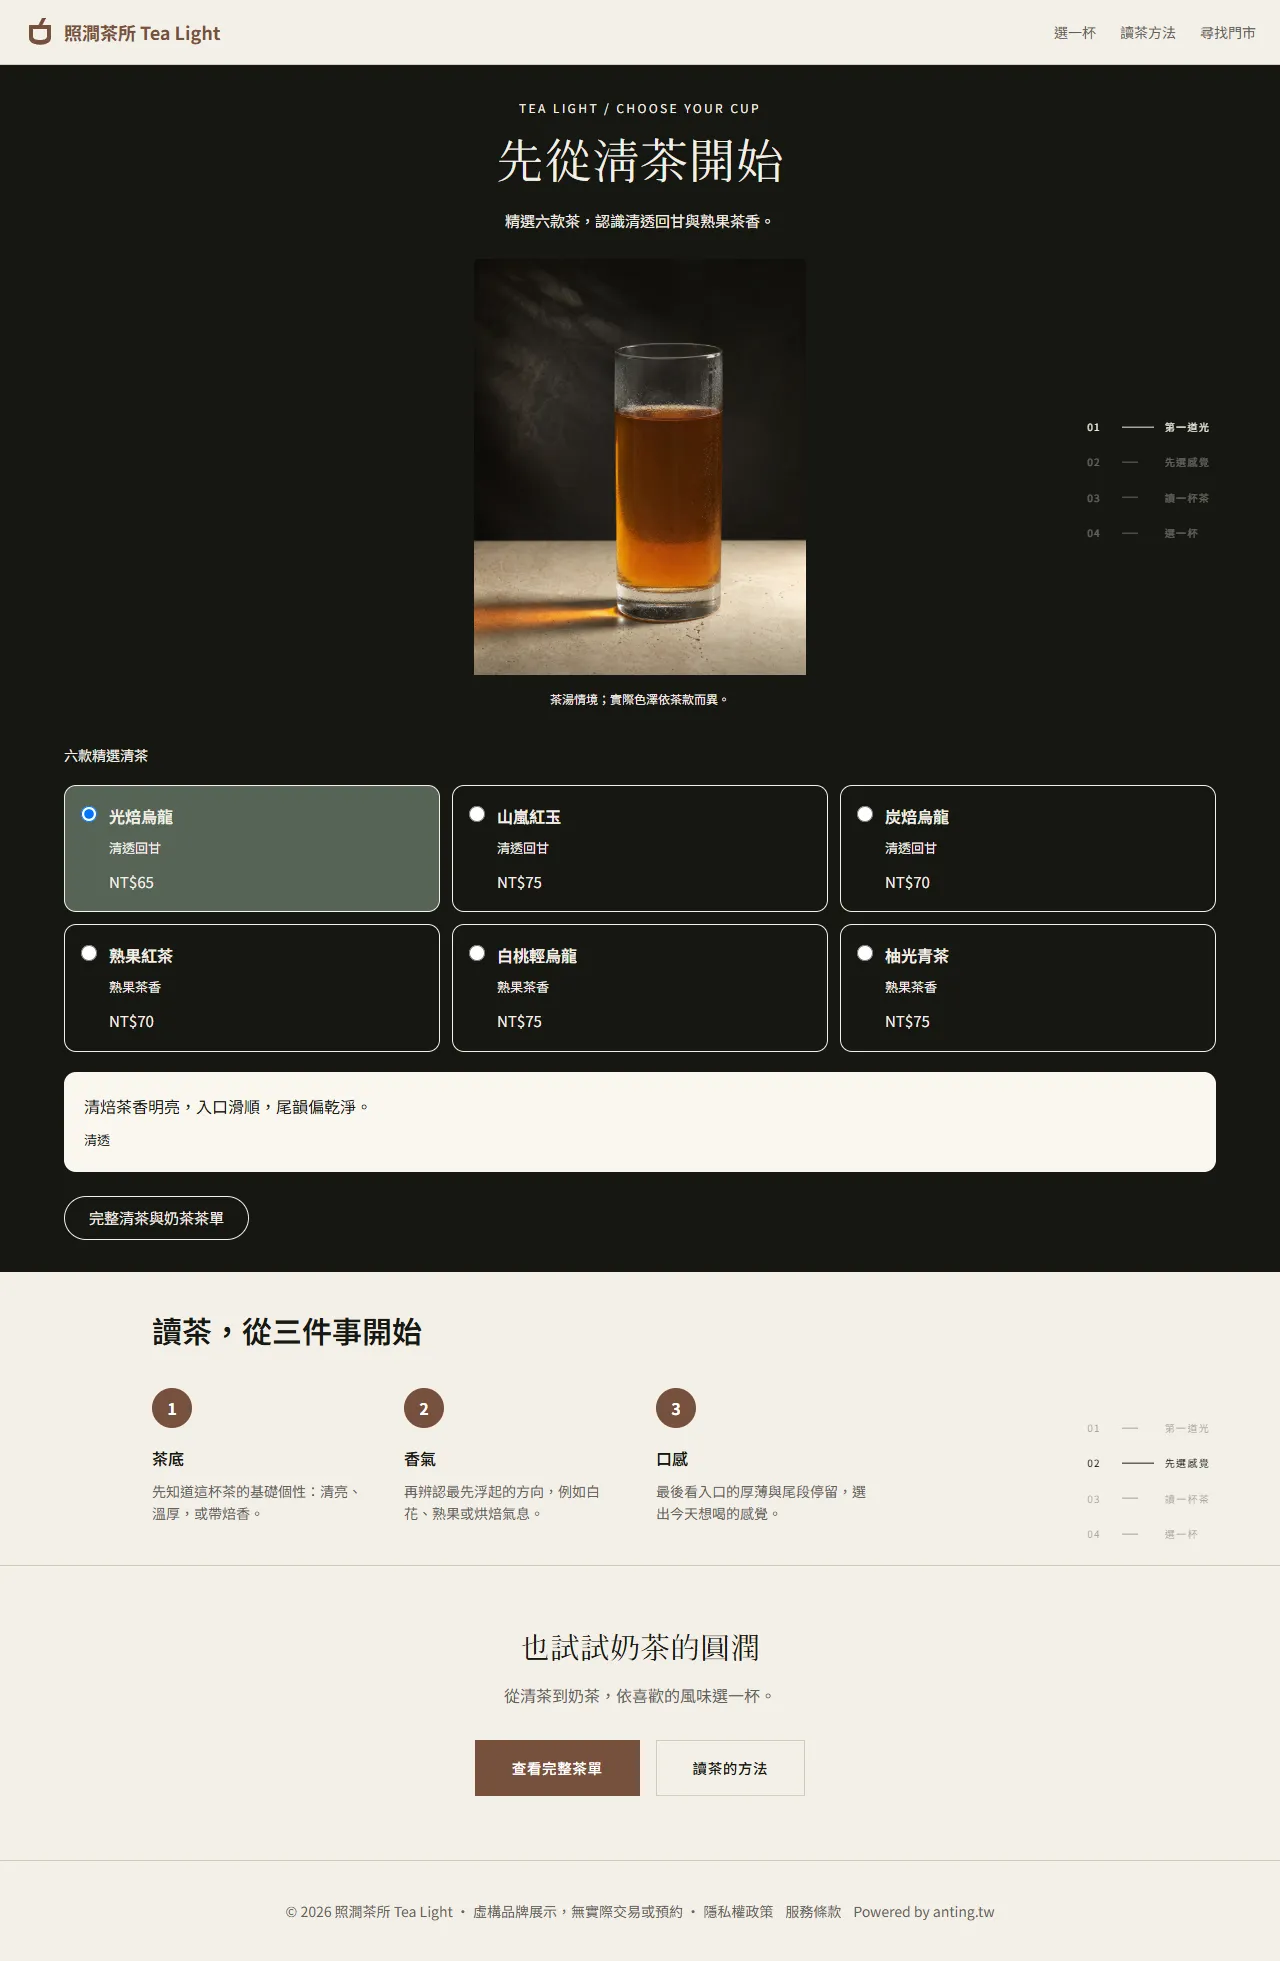Select the 光焙烏龍 radio button
Viewport: 1280px width, 1961px height.
coord(89,814)
